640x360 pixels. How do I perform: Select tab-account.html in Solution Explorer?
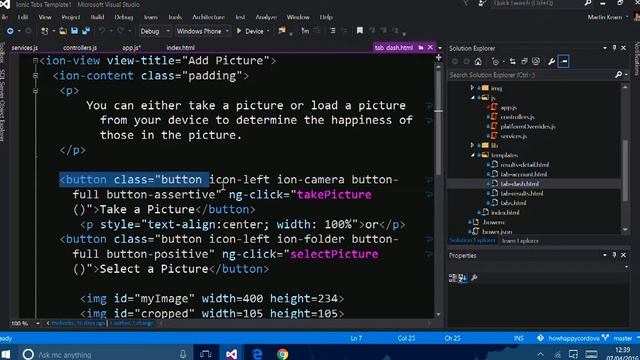[524, 174]
